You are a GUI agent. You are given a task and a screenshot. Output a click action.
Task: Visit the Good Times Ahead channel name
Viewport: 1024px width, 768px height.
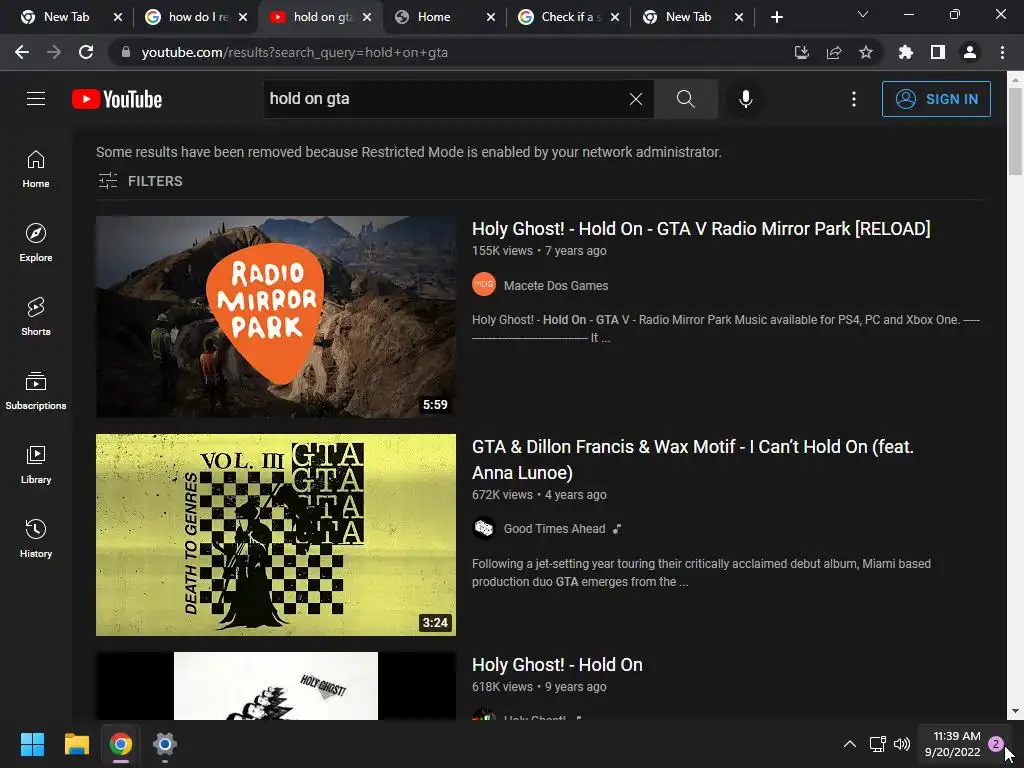(x=554, y=529)
